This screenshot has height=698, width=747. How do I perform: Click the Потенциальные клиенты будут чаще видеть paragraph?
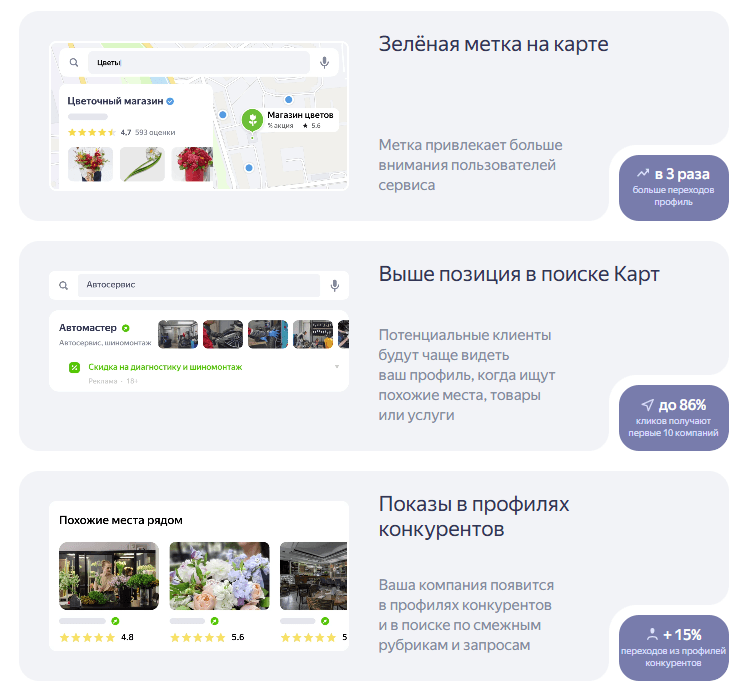coord(467,375)
